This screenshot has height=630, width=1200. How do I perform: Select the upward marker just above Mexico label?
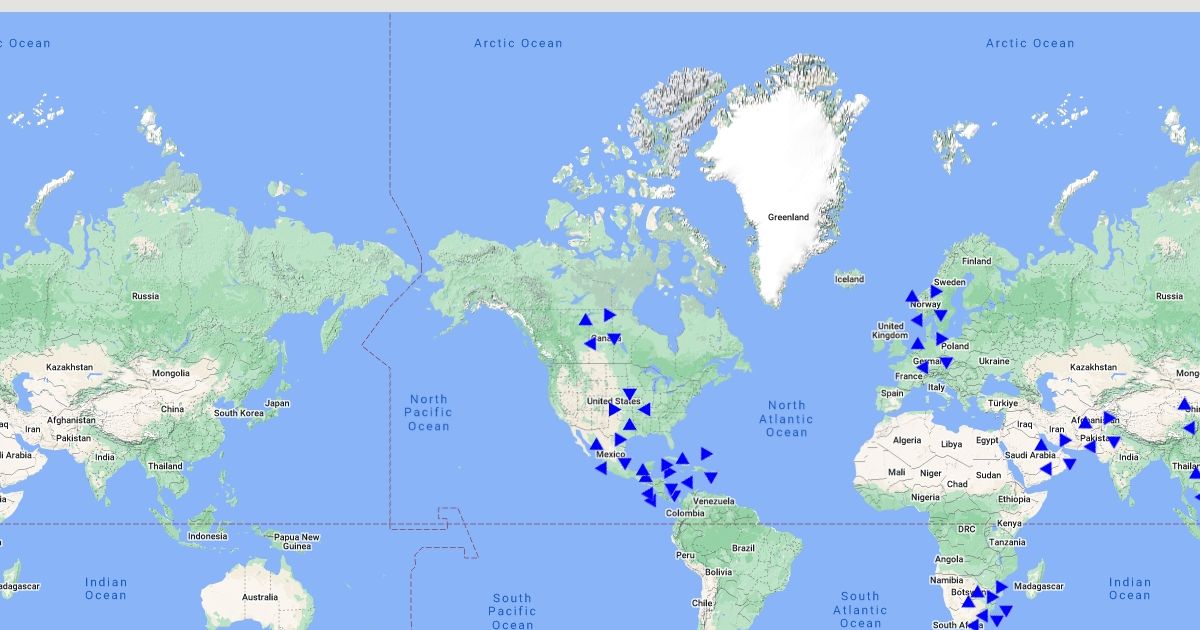coord(596,444)
